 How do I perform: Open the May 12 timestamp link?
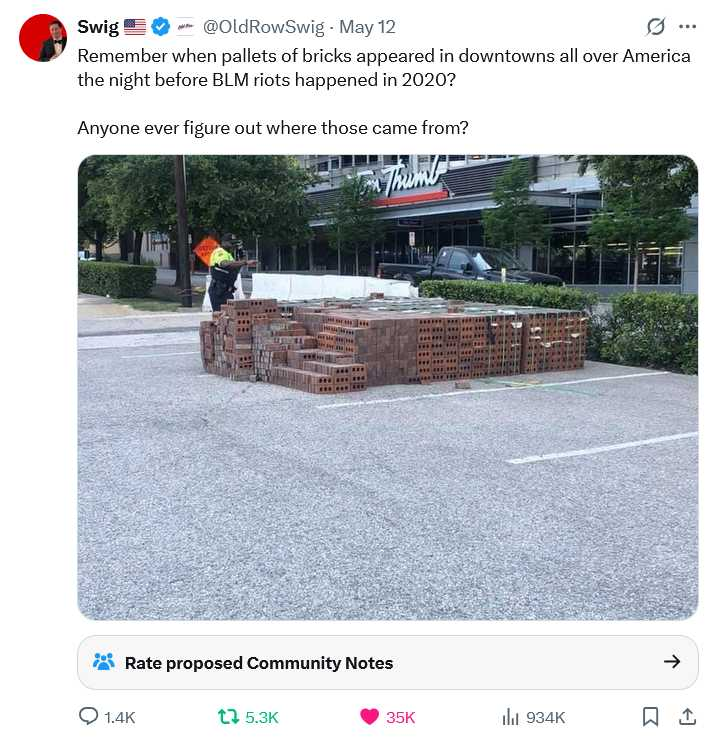point(367,27)
